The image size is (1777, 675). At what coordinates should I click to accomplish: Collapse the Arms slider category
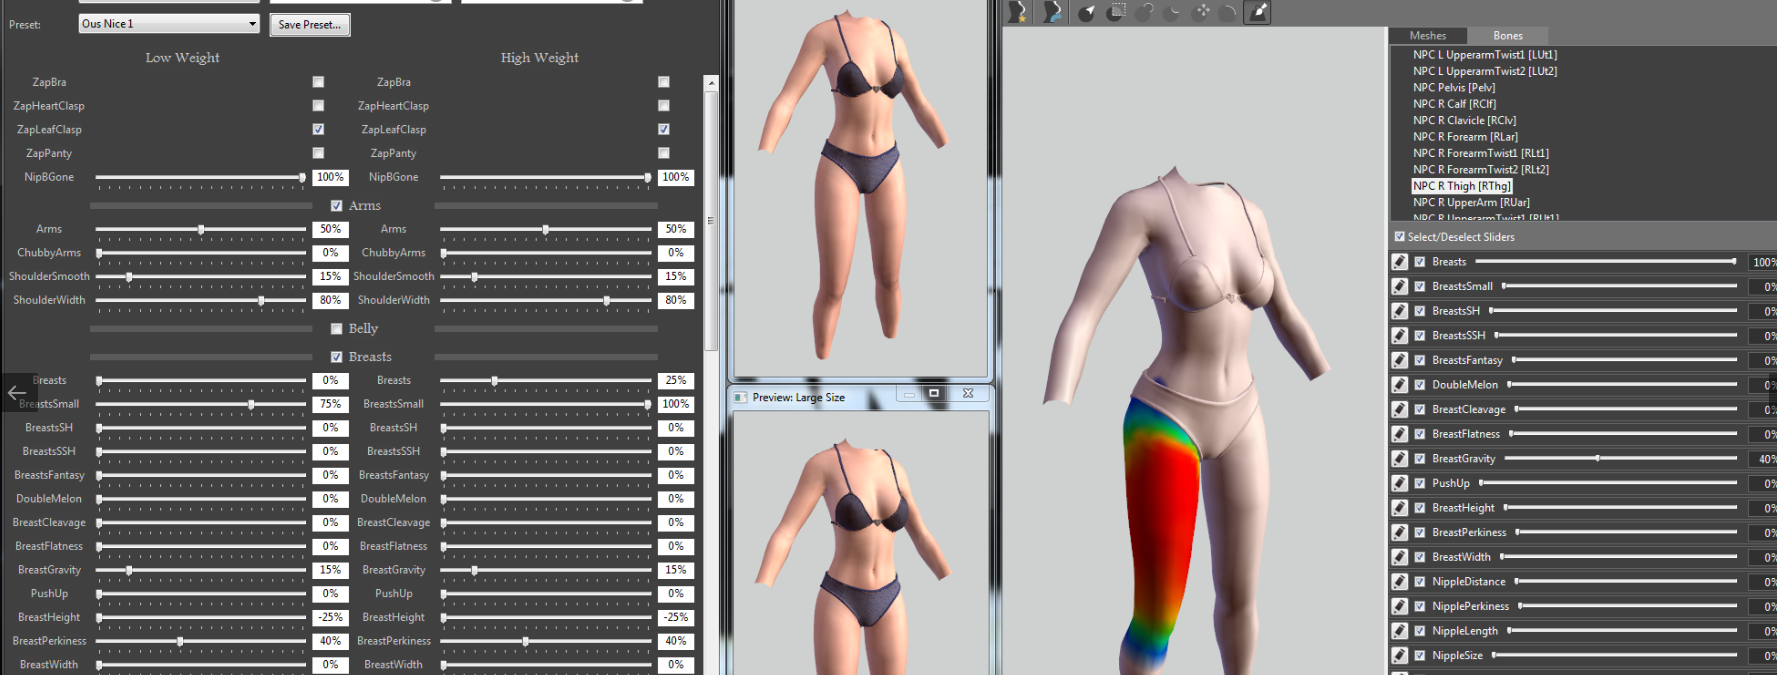pos(337,206)
